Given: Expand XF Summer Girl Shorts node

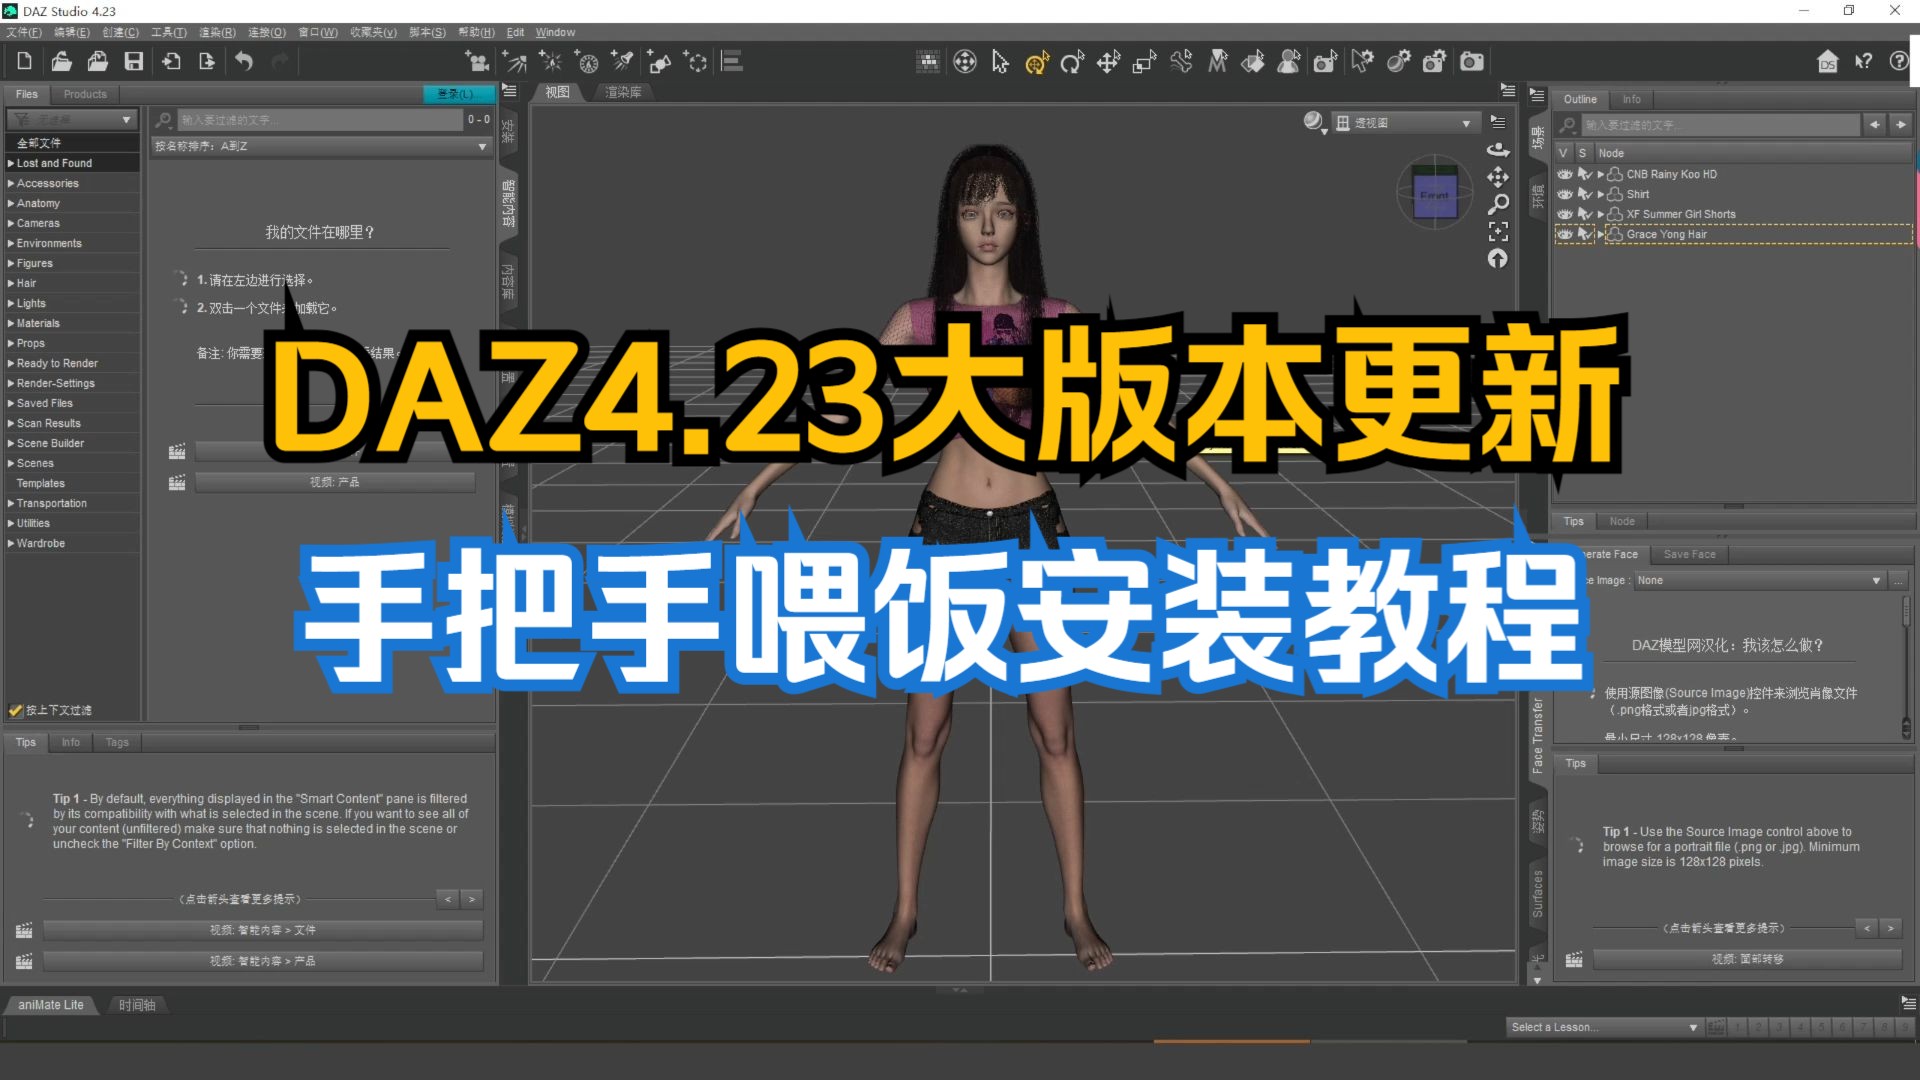Looking at the screenshot, I should click(x=1600, y=214).
